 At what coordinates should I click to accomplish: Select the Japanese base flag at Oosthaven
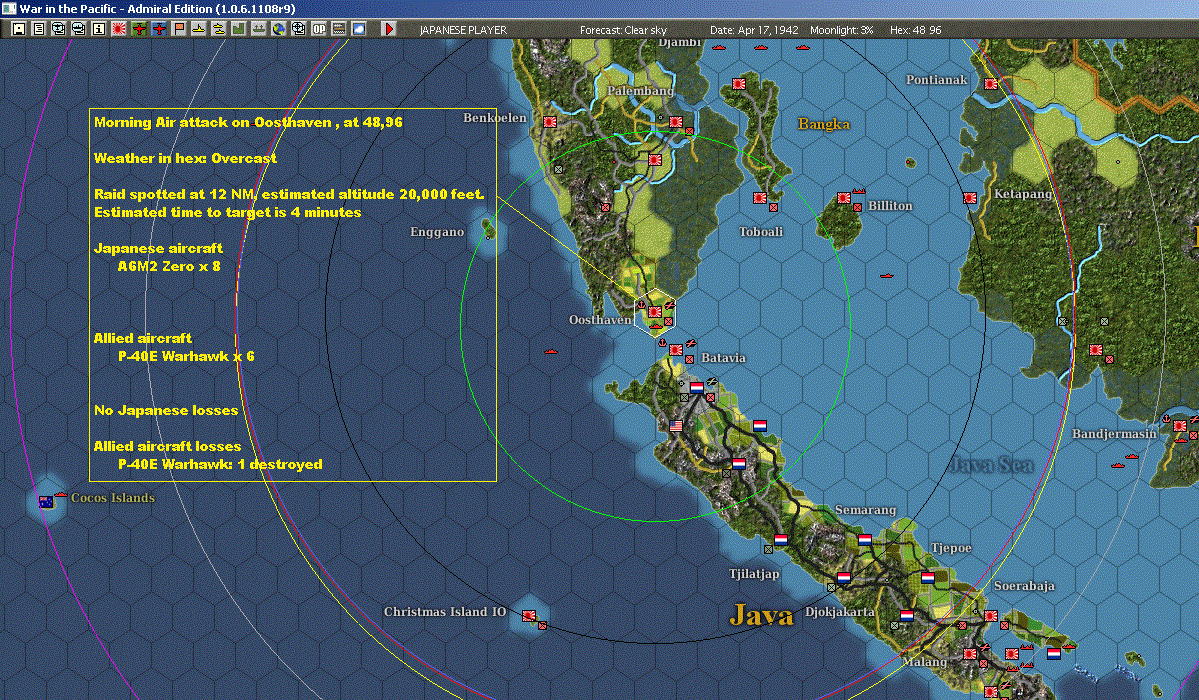tap(655, 311)
